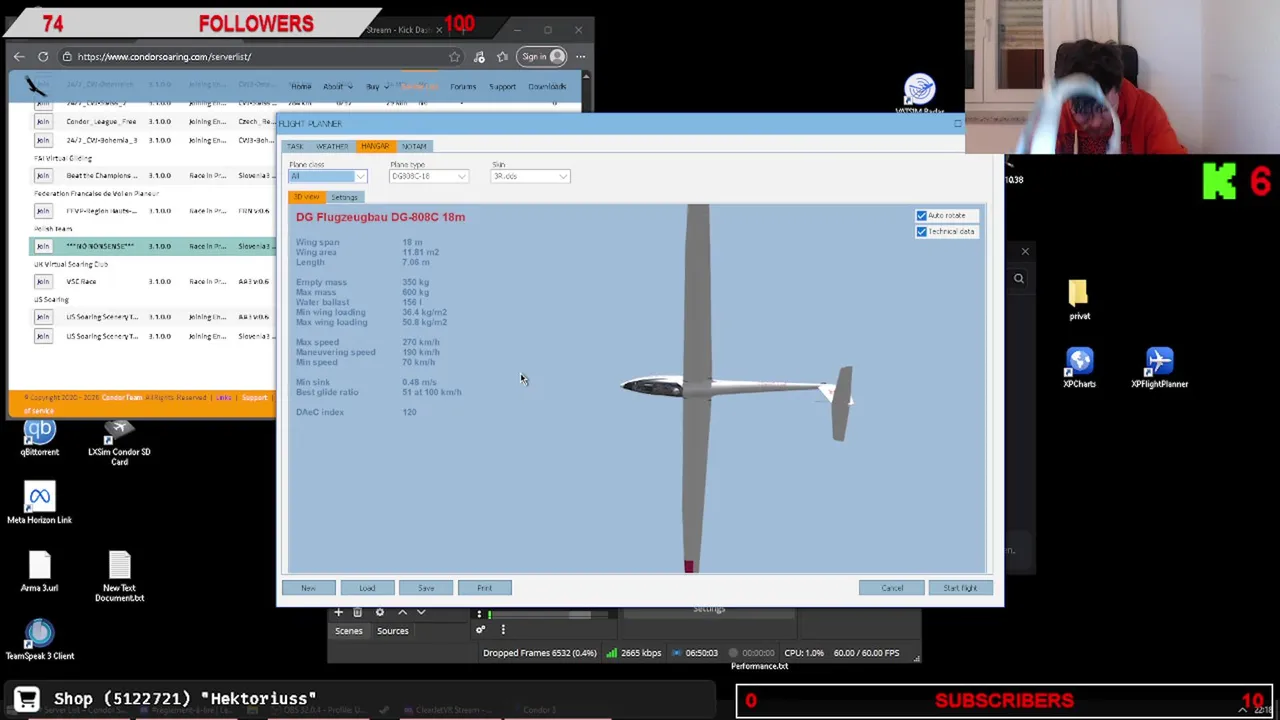Click the Save flight plan button

(x=426, y=588)
